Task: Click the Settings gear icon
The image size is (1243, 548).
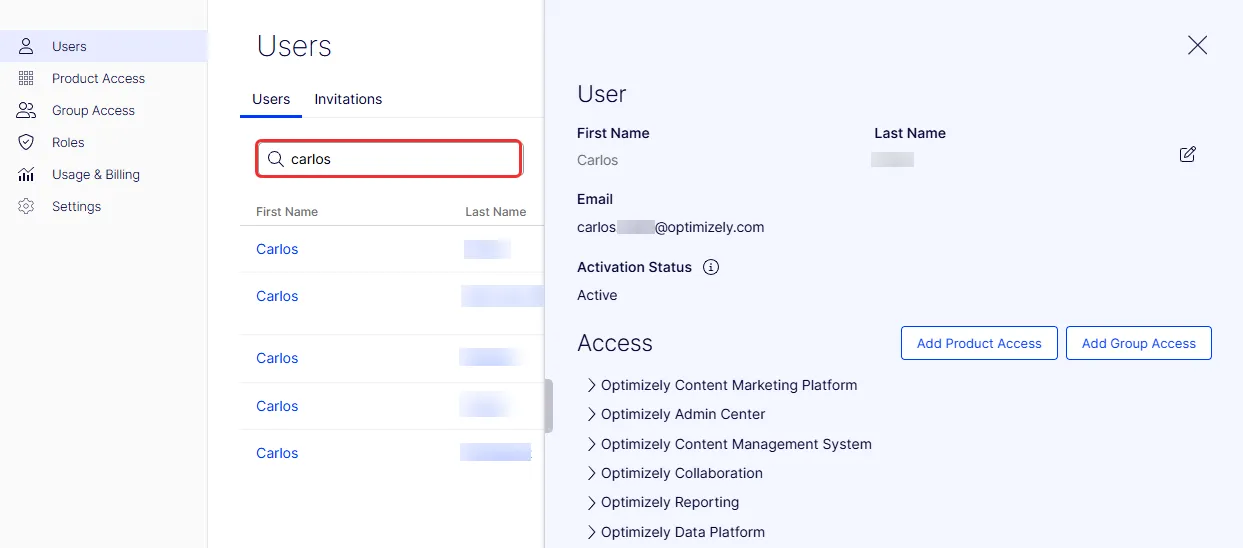Action: point(26,206)
